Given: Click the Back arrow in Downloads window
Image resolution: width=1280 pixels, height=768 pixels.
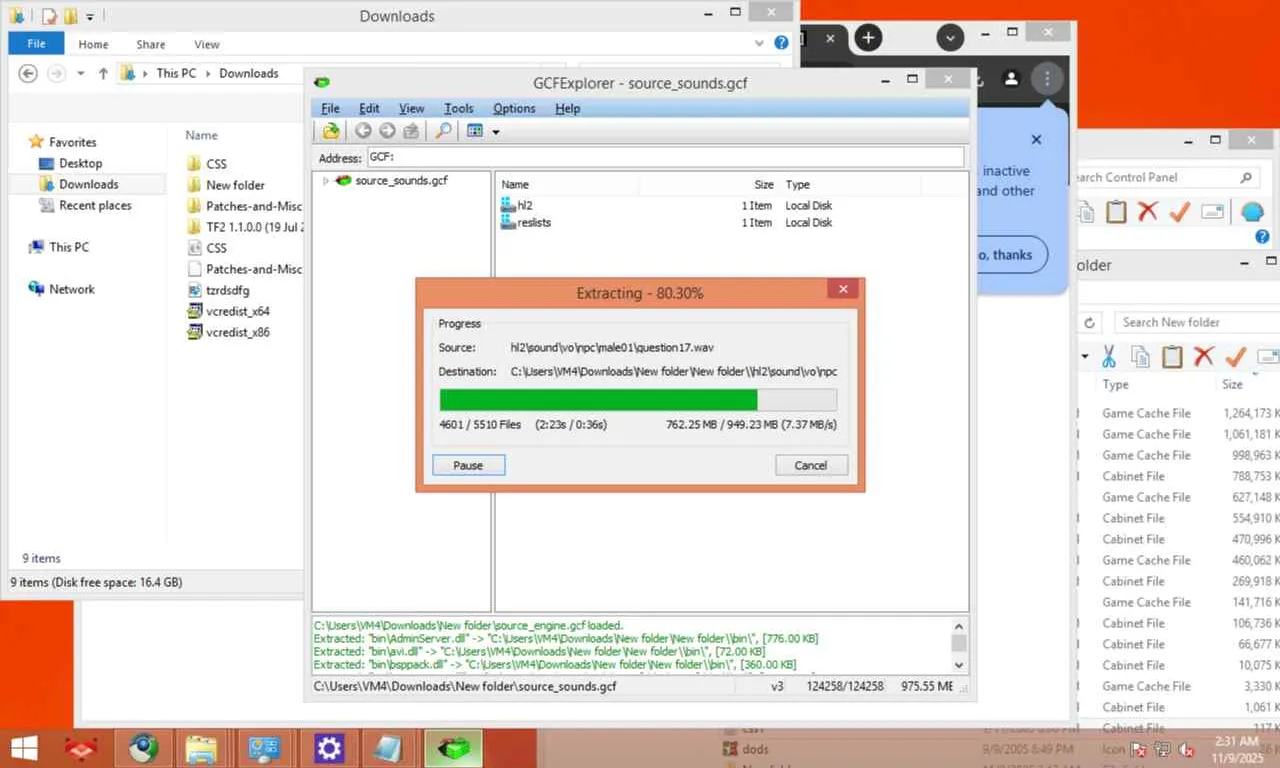Looking at the screenshot, I should [x=28, y=73].
